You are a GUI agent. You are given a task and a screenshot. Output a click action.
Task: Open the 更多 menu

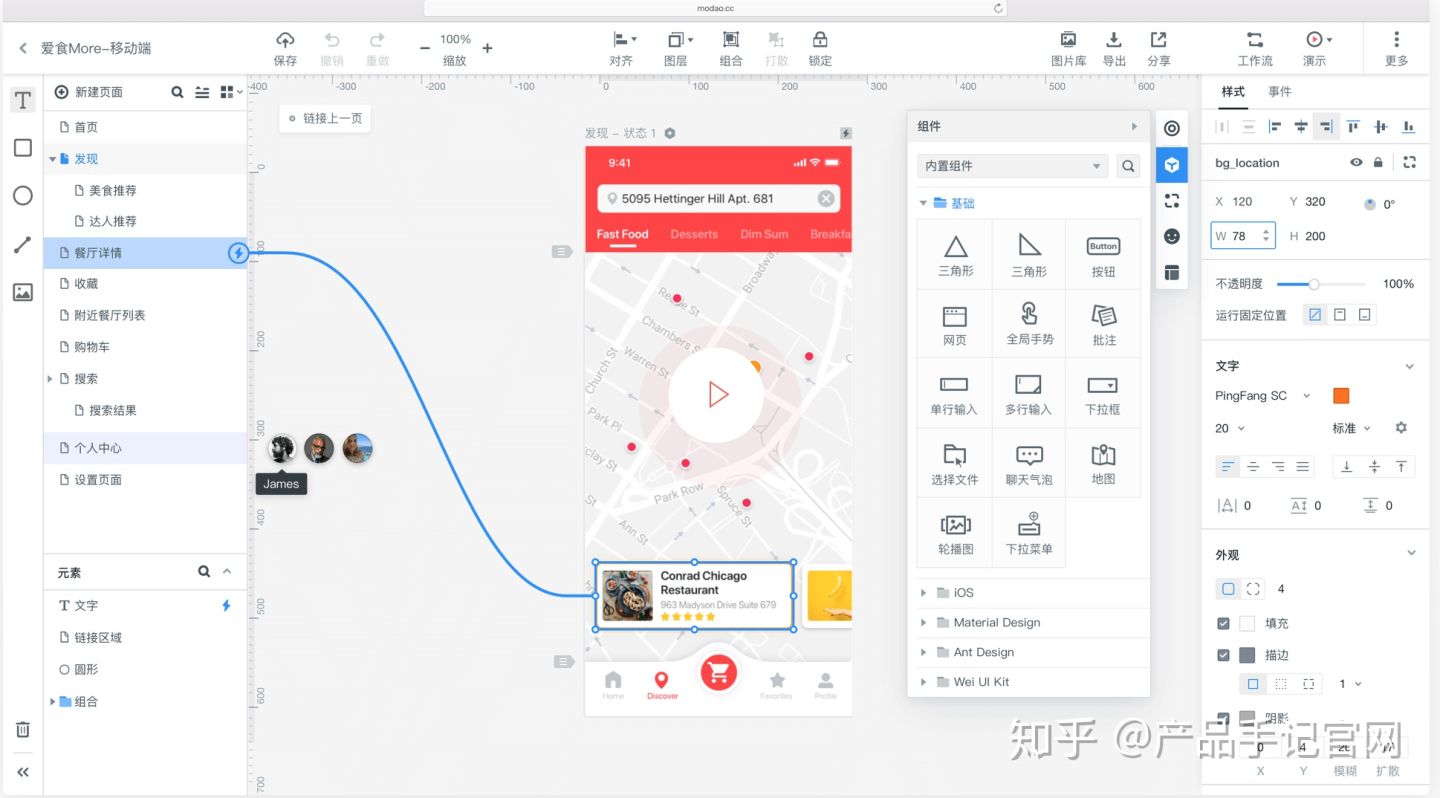[1396, 47]
